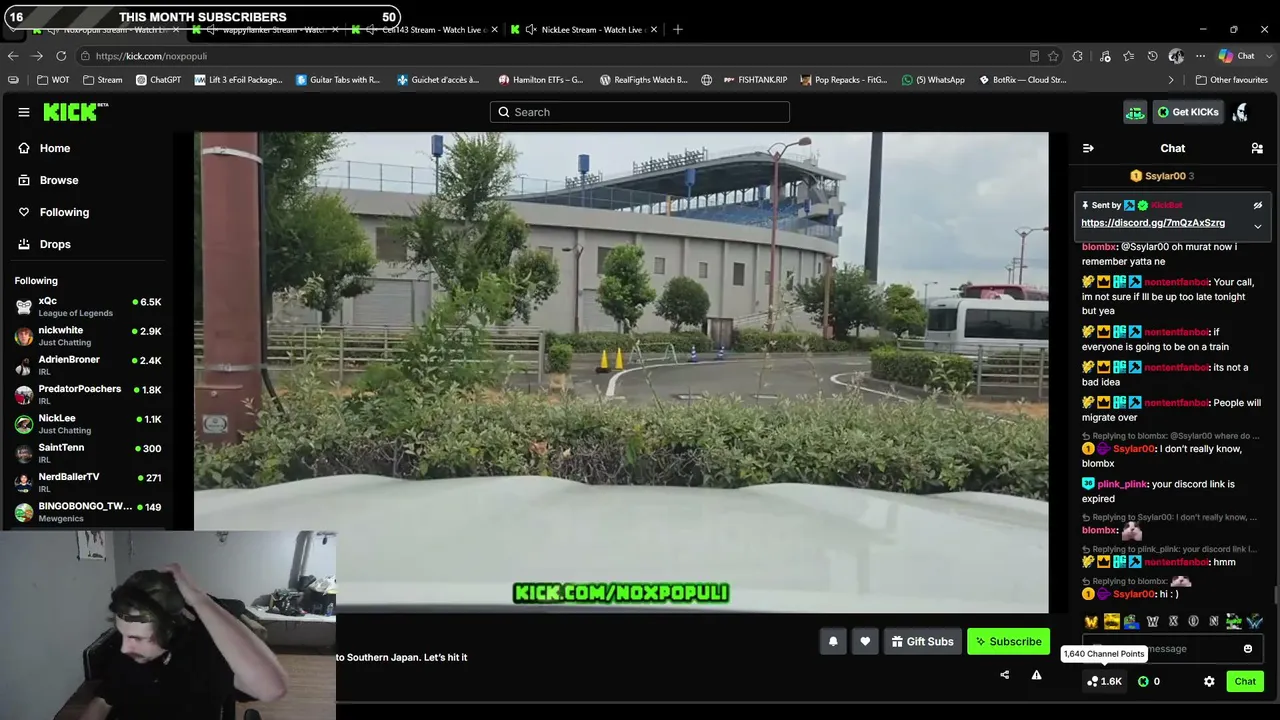Open the browser history icon

pyautogui.click(x=1153, y=56)
